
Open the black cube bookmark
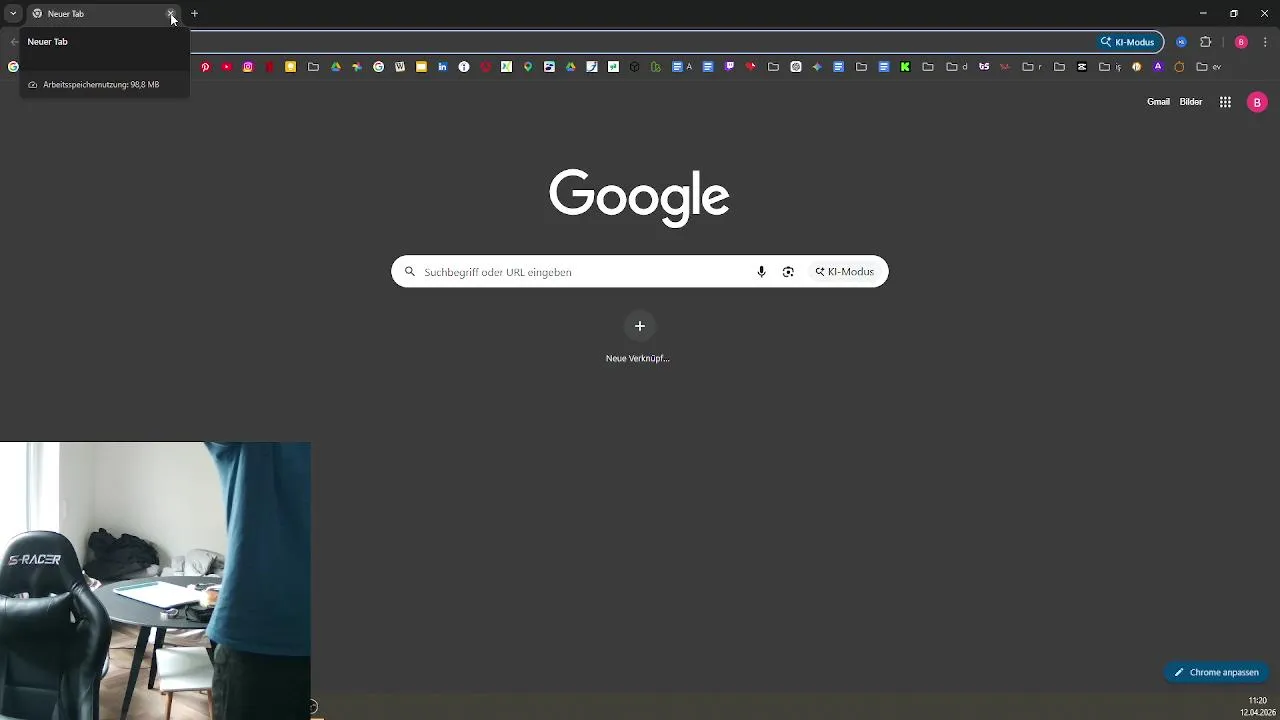[x=634, y=67]
